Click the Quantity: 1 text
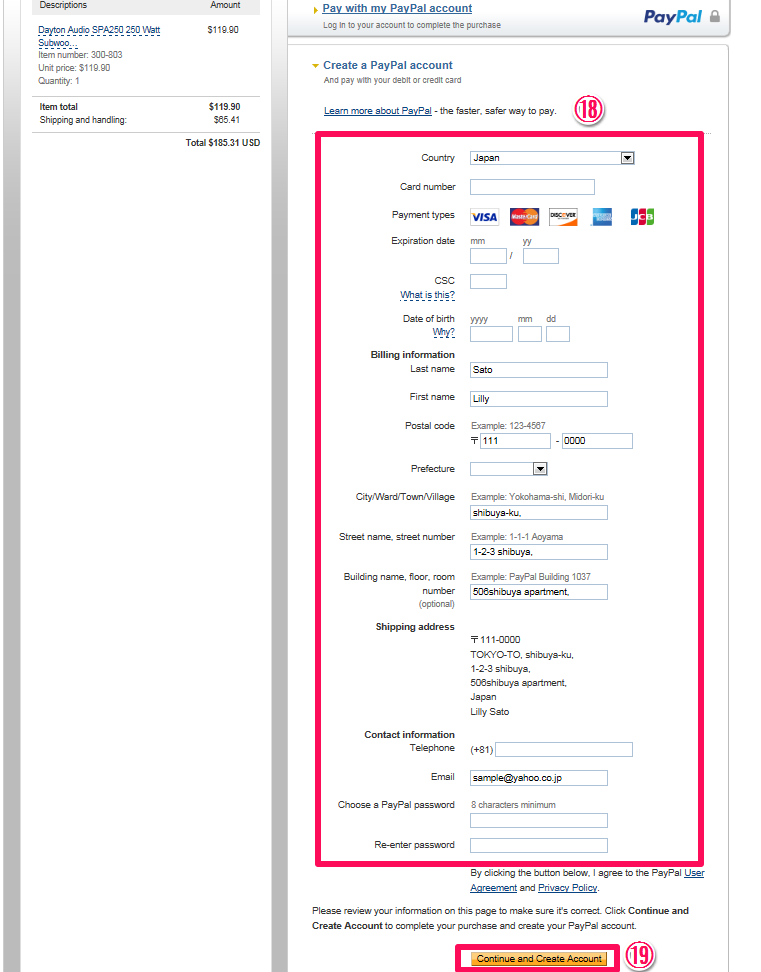Viewport: 761px width, 972px height. tap(58, 81)
